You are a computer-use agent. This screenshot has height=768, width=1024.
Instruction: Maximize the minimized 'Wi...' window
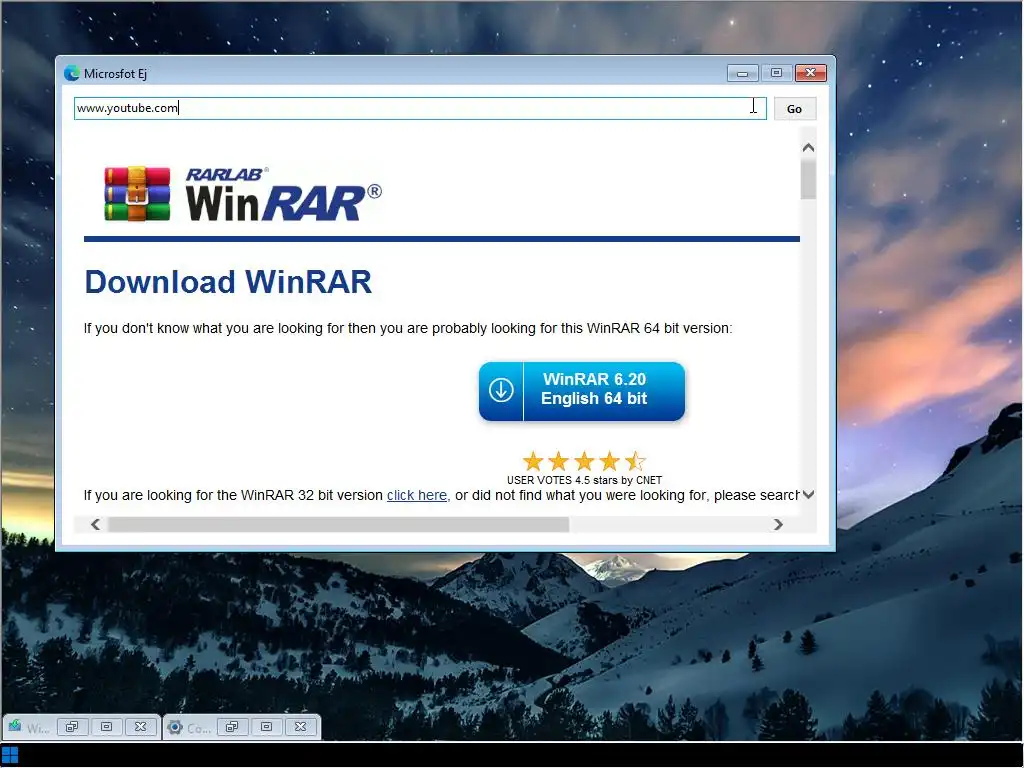(x=106, y=727)
